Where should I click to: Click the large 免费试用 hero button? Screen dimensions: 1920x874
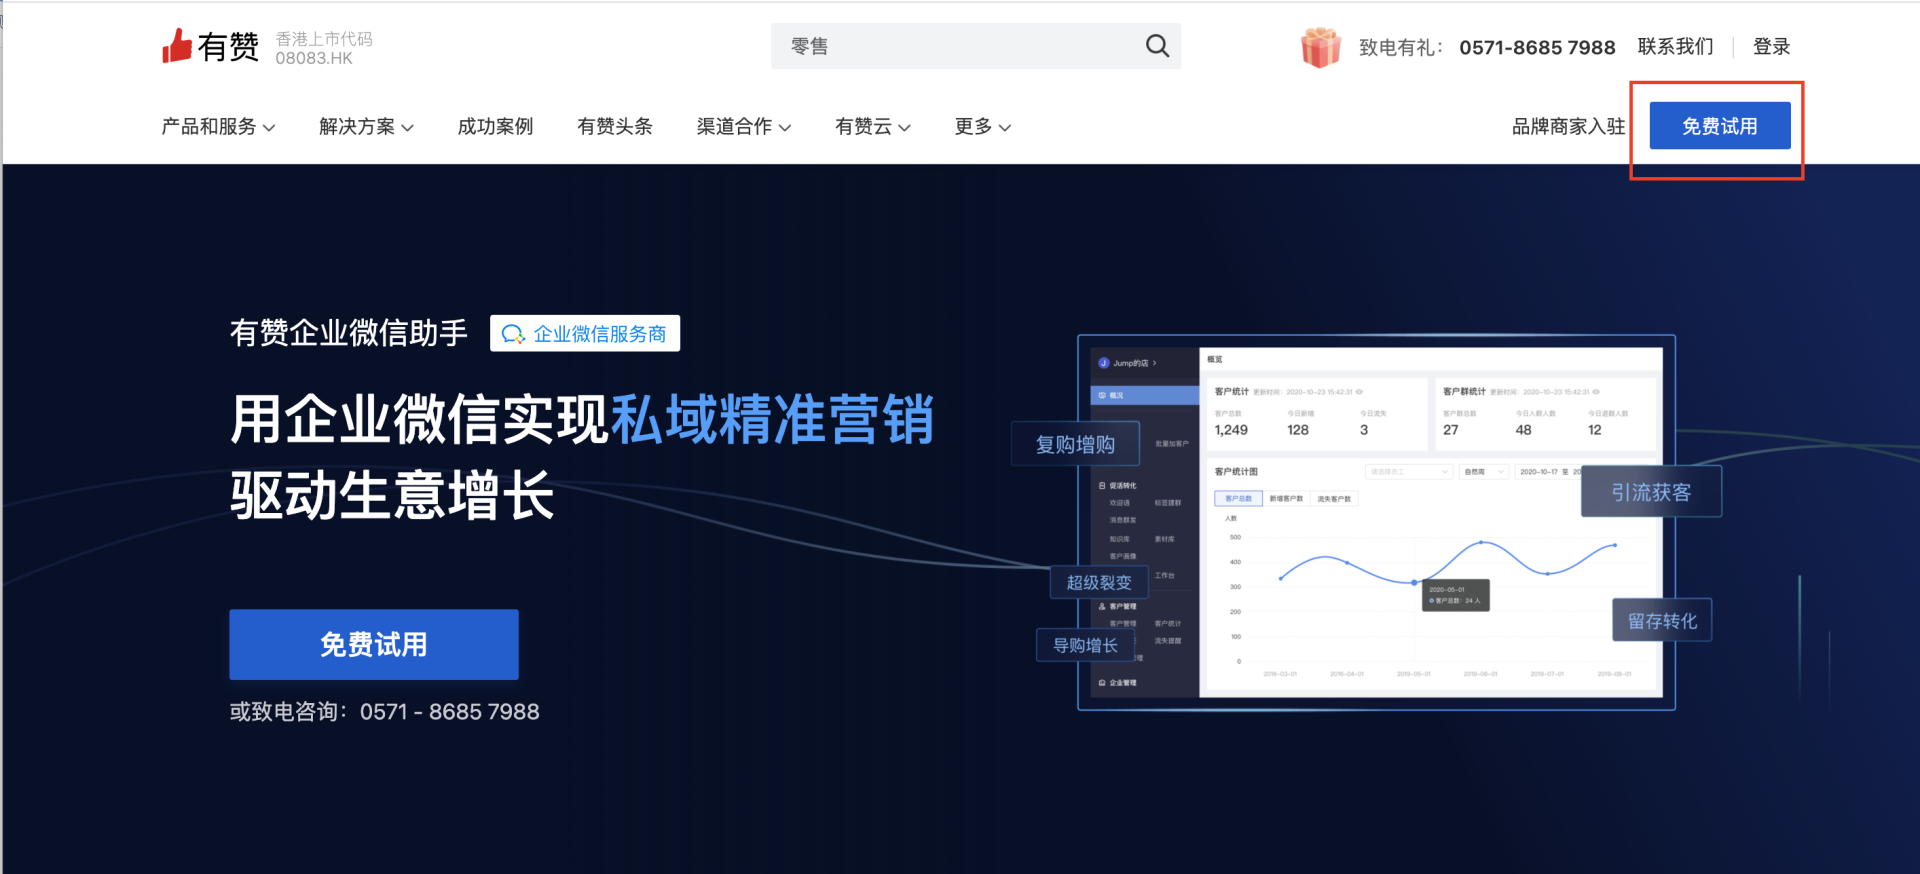click(374, 644)
